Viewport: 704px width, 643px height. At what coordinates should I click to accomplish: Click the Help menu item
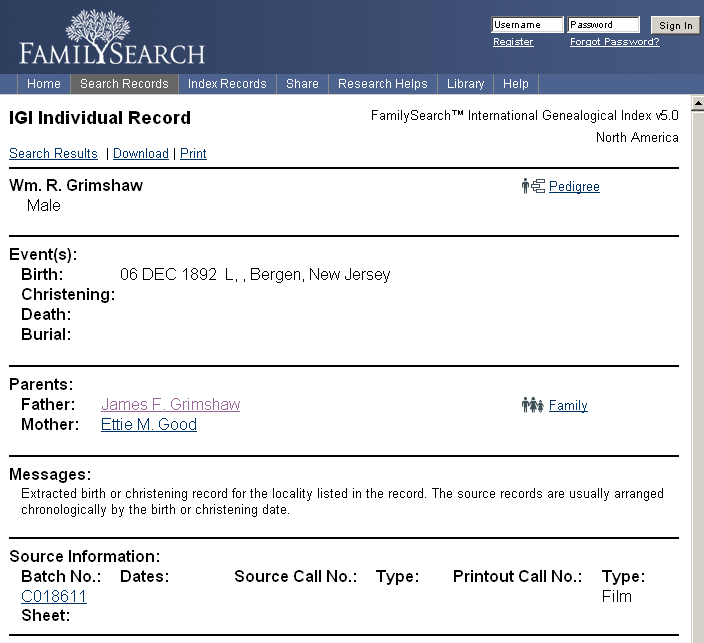point(516,84)
